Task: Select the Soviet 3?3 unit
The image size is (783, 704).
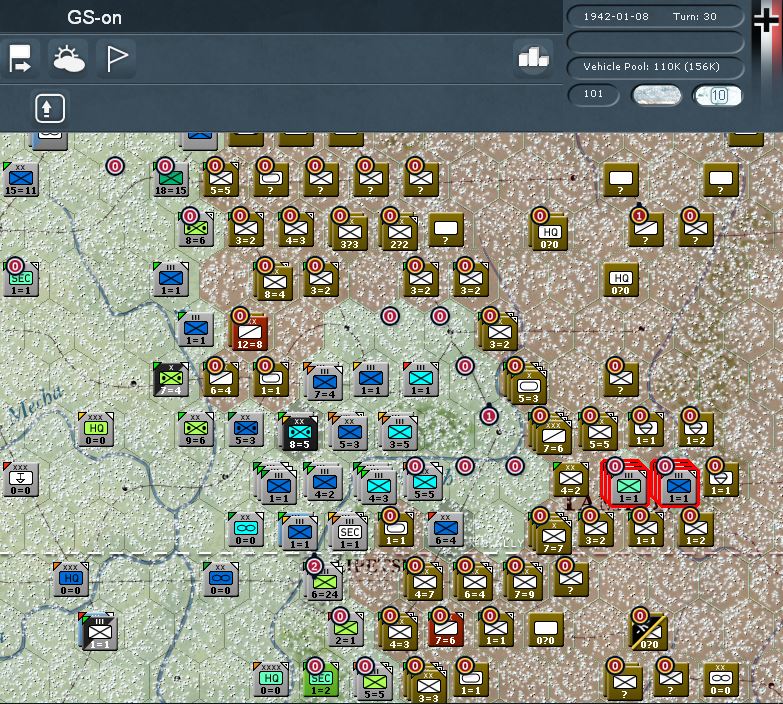Action: coord(349,233)
